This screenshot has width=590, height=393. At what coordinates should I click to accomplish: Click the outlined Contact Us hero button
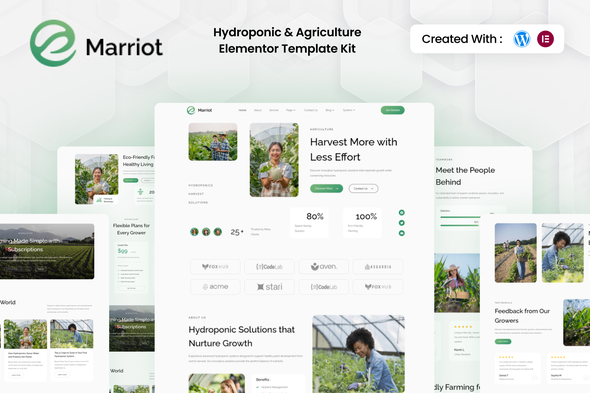click(363, 188)
